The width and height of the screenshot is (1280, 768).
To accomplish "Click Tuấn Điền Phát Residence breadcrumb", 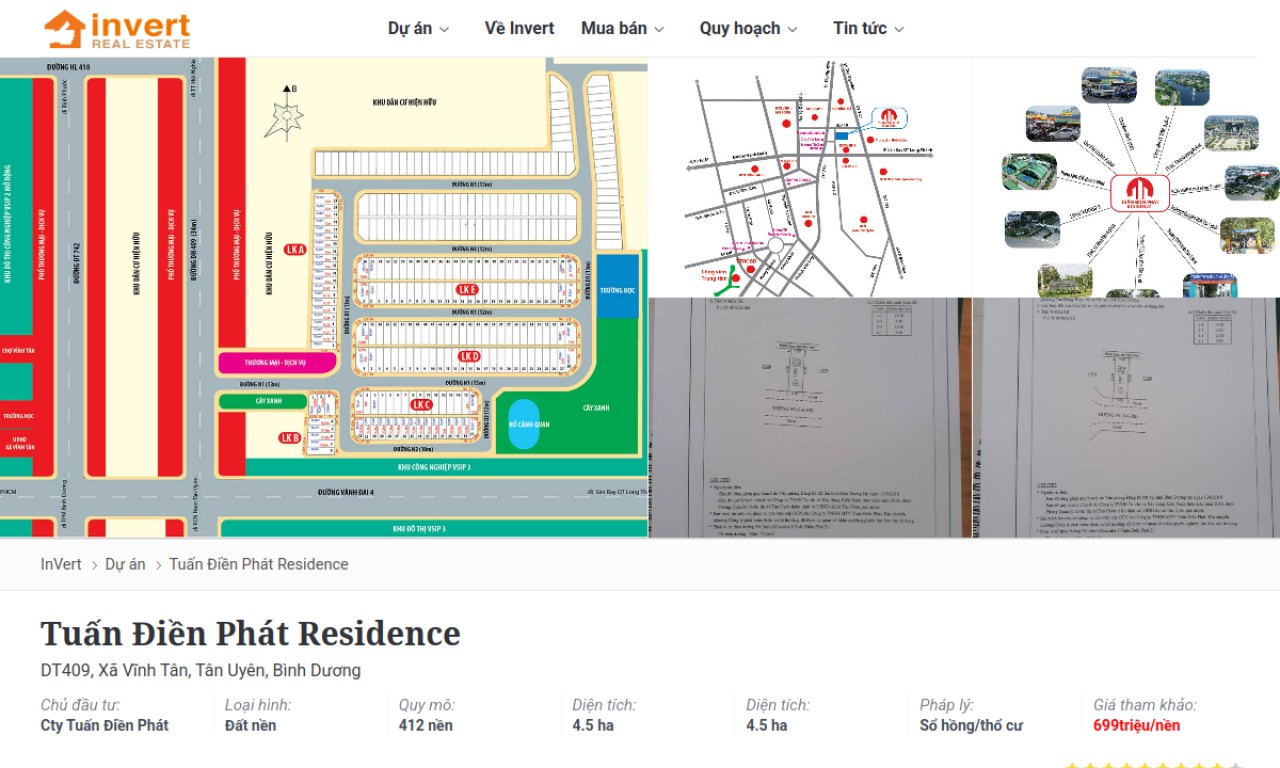I will [259, 564].
